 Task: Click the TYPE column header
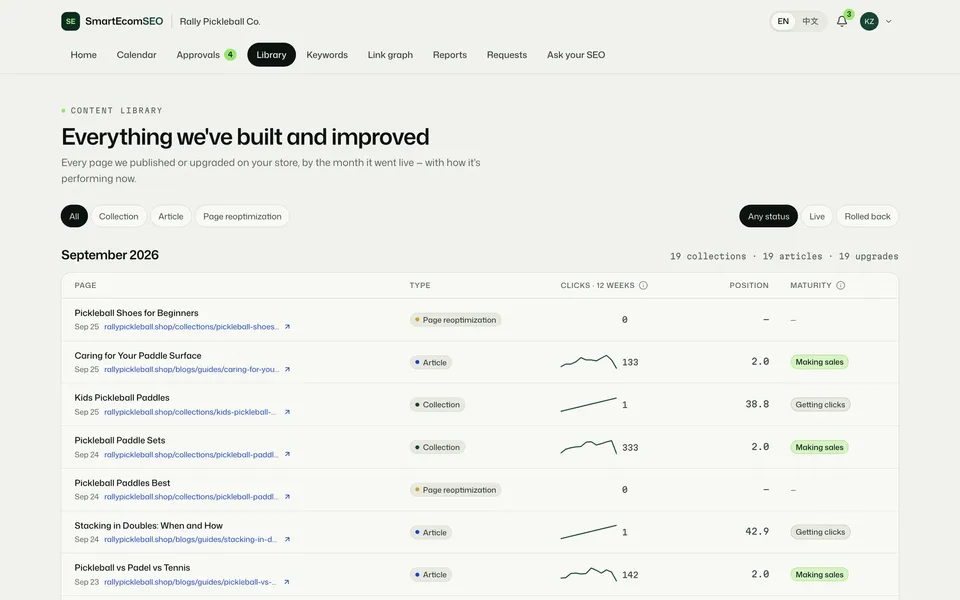[420, 285]
